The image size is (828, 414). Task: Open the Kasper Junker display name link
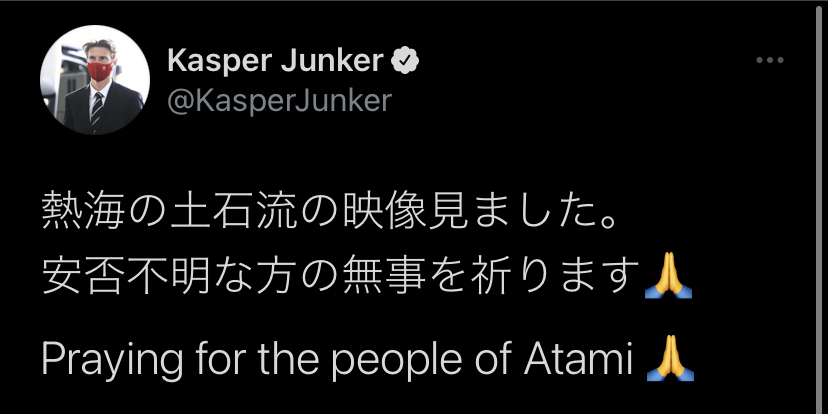(275, 61)
